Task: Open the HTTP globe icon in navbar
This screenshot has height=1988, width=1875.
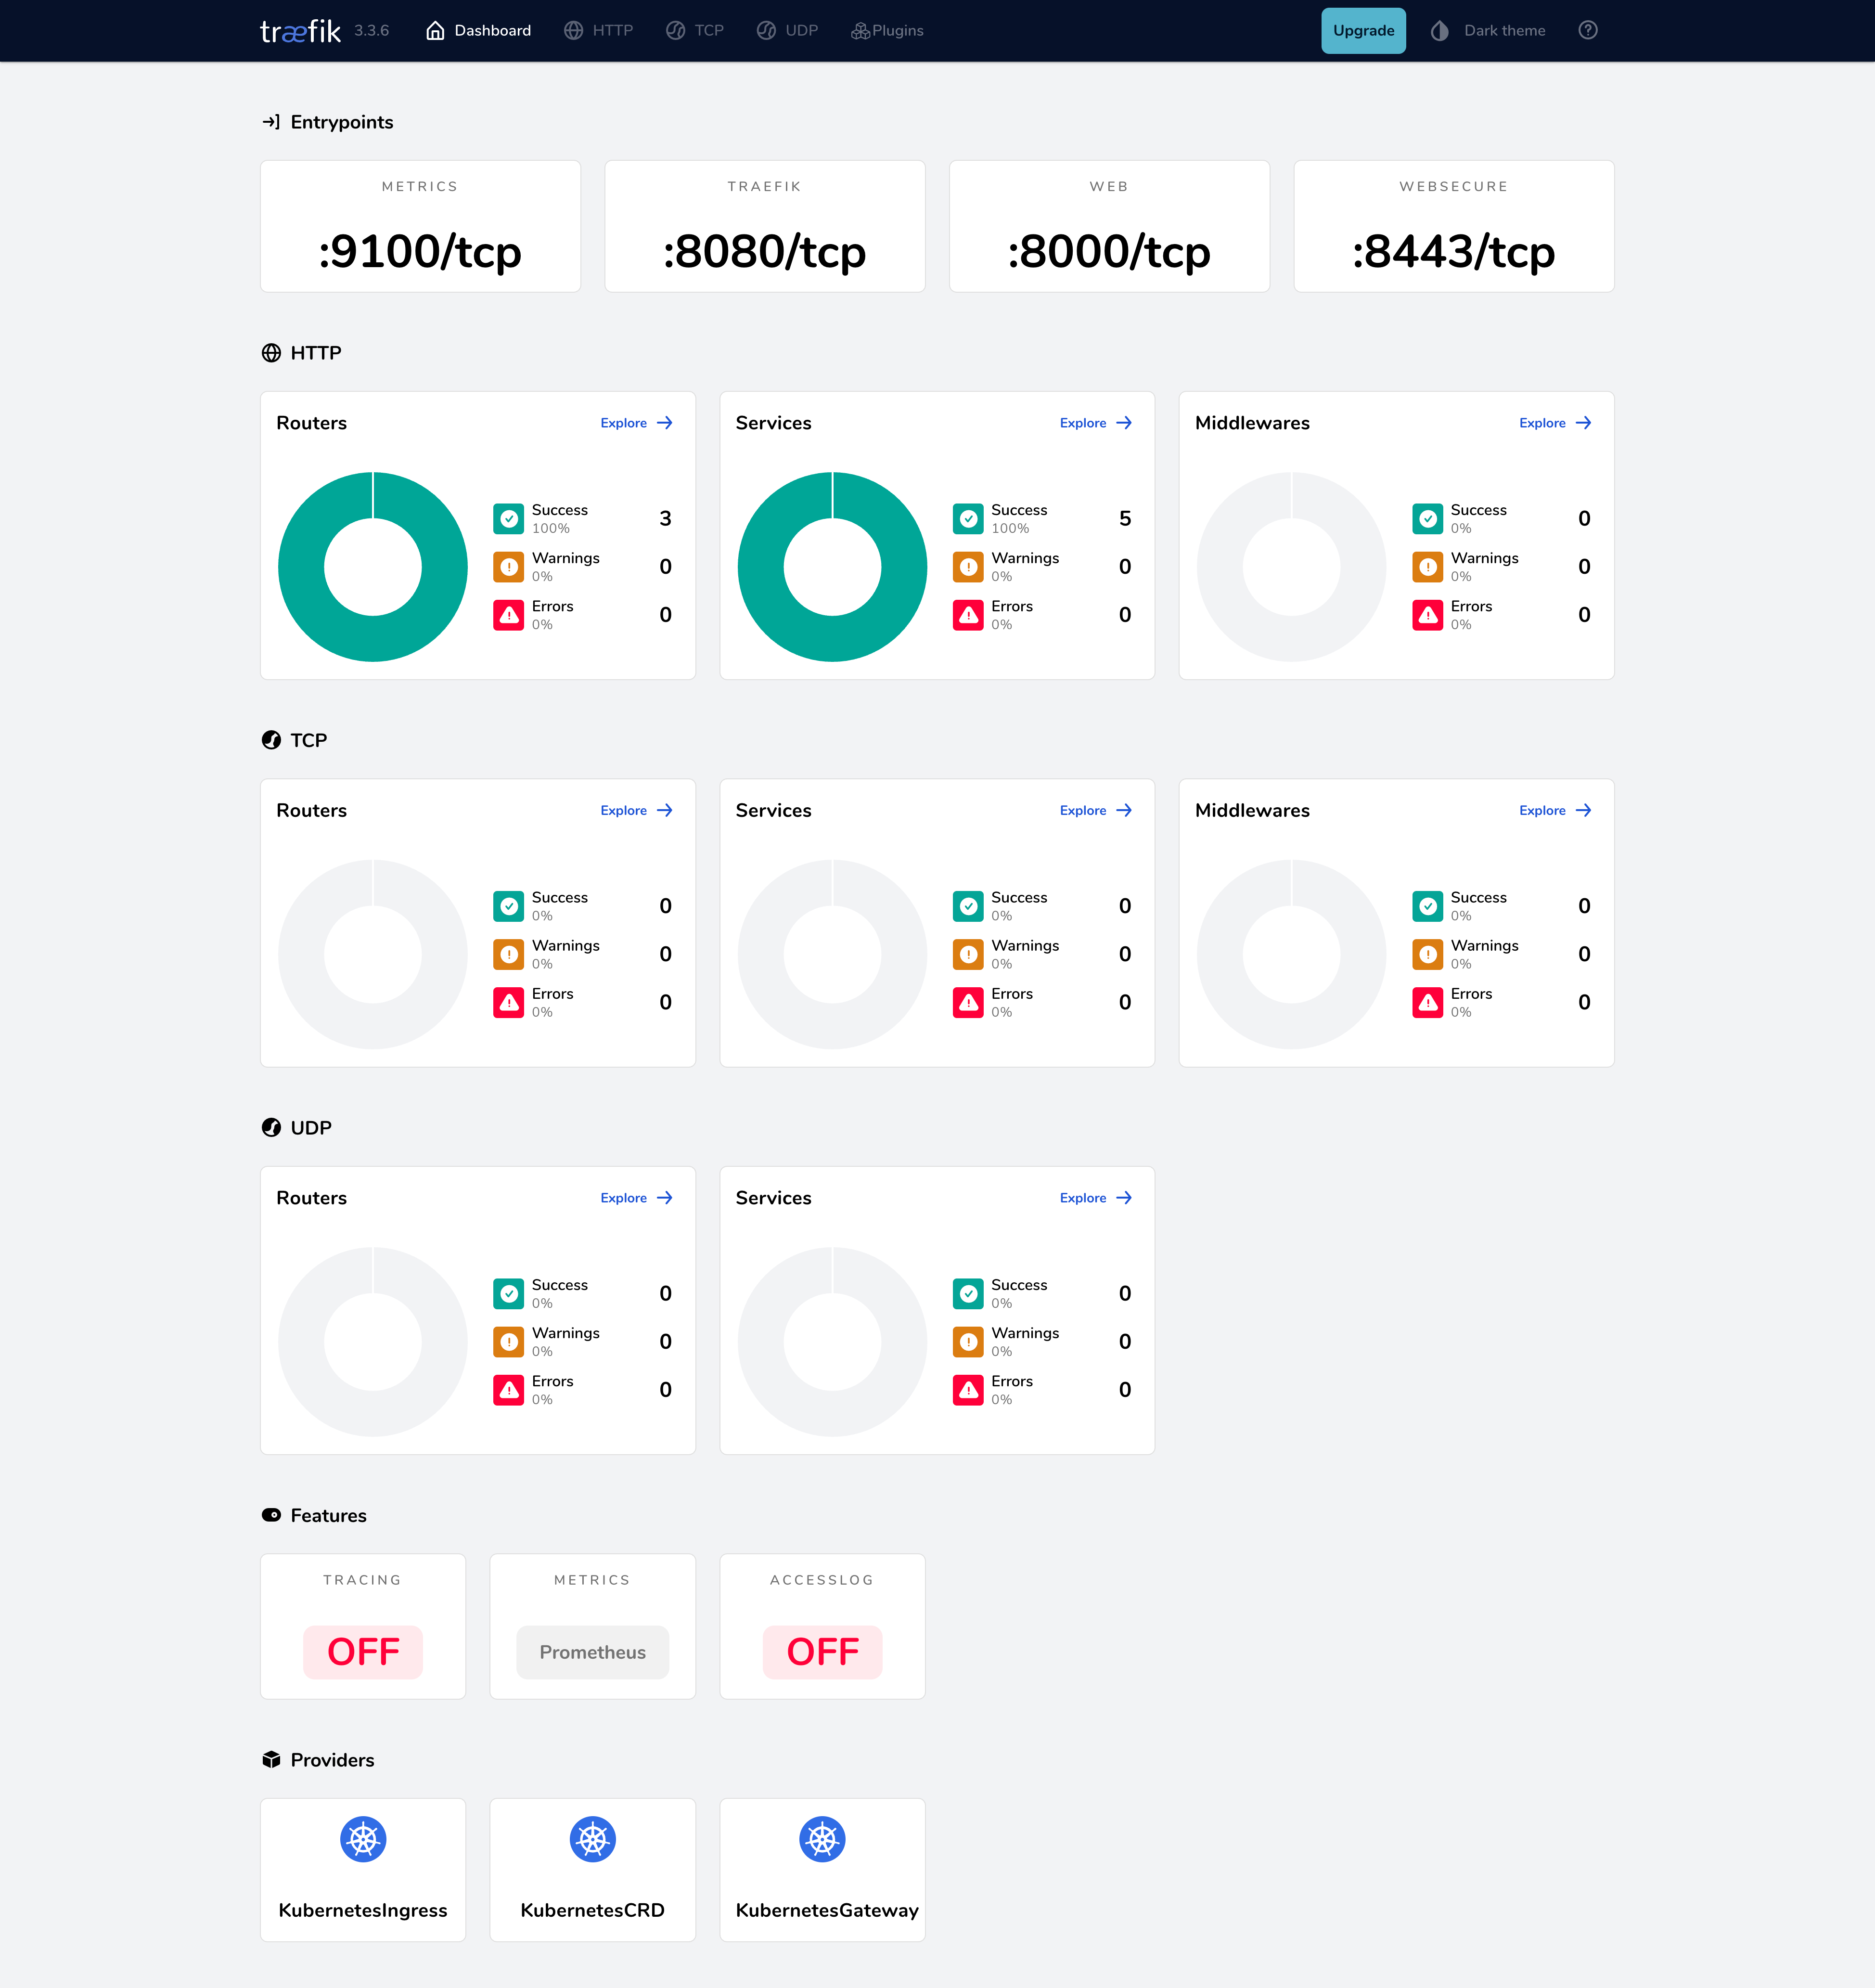Action: 572,30
